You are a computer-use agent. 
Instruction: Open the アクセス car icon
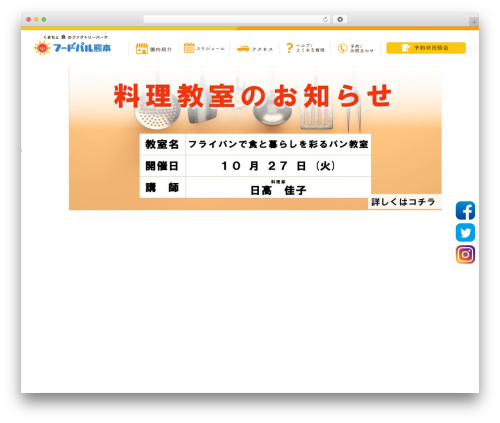click(243, 49)
